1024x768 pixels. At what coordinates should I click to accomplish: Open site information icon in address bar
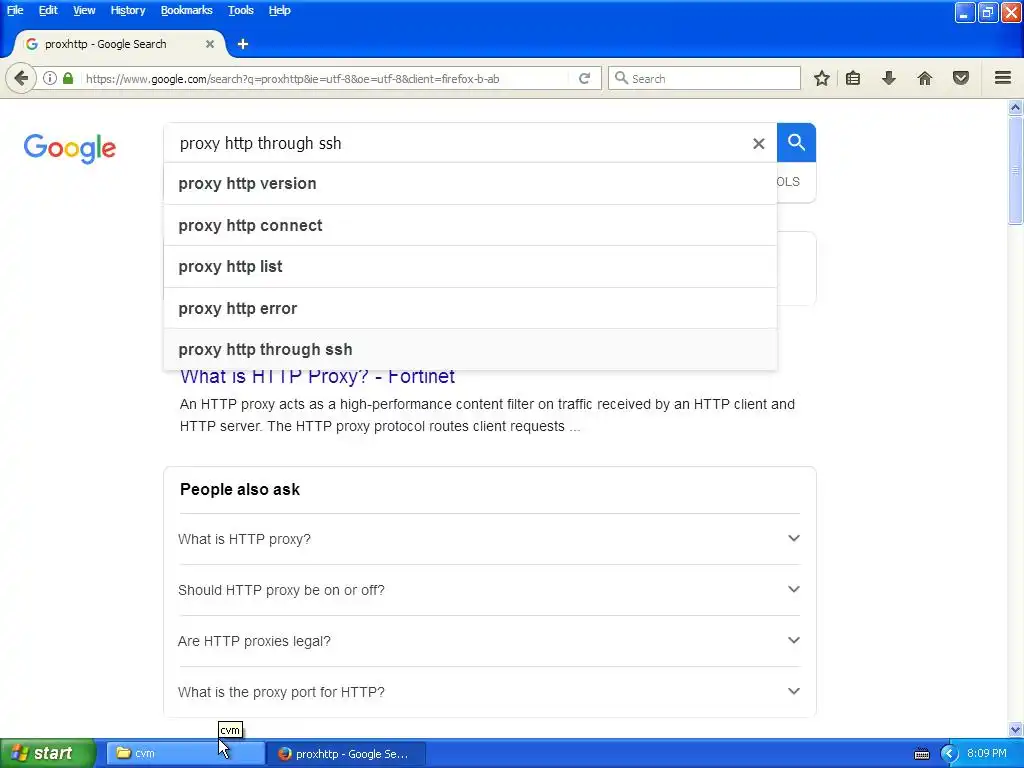pyautogui.click(x=50, y=78)
